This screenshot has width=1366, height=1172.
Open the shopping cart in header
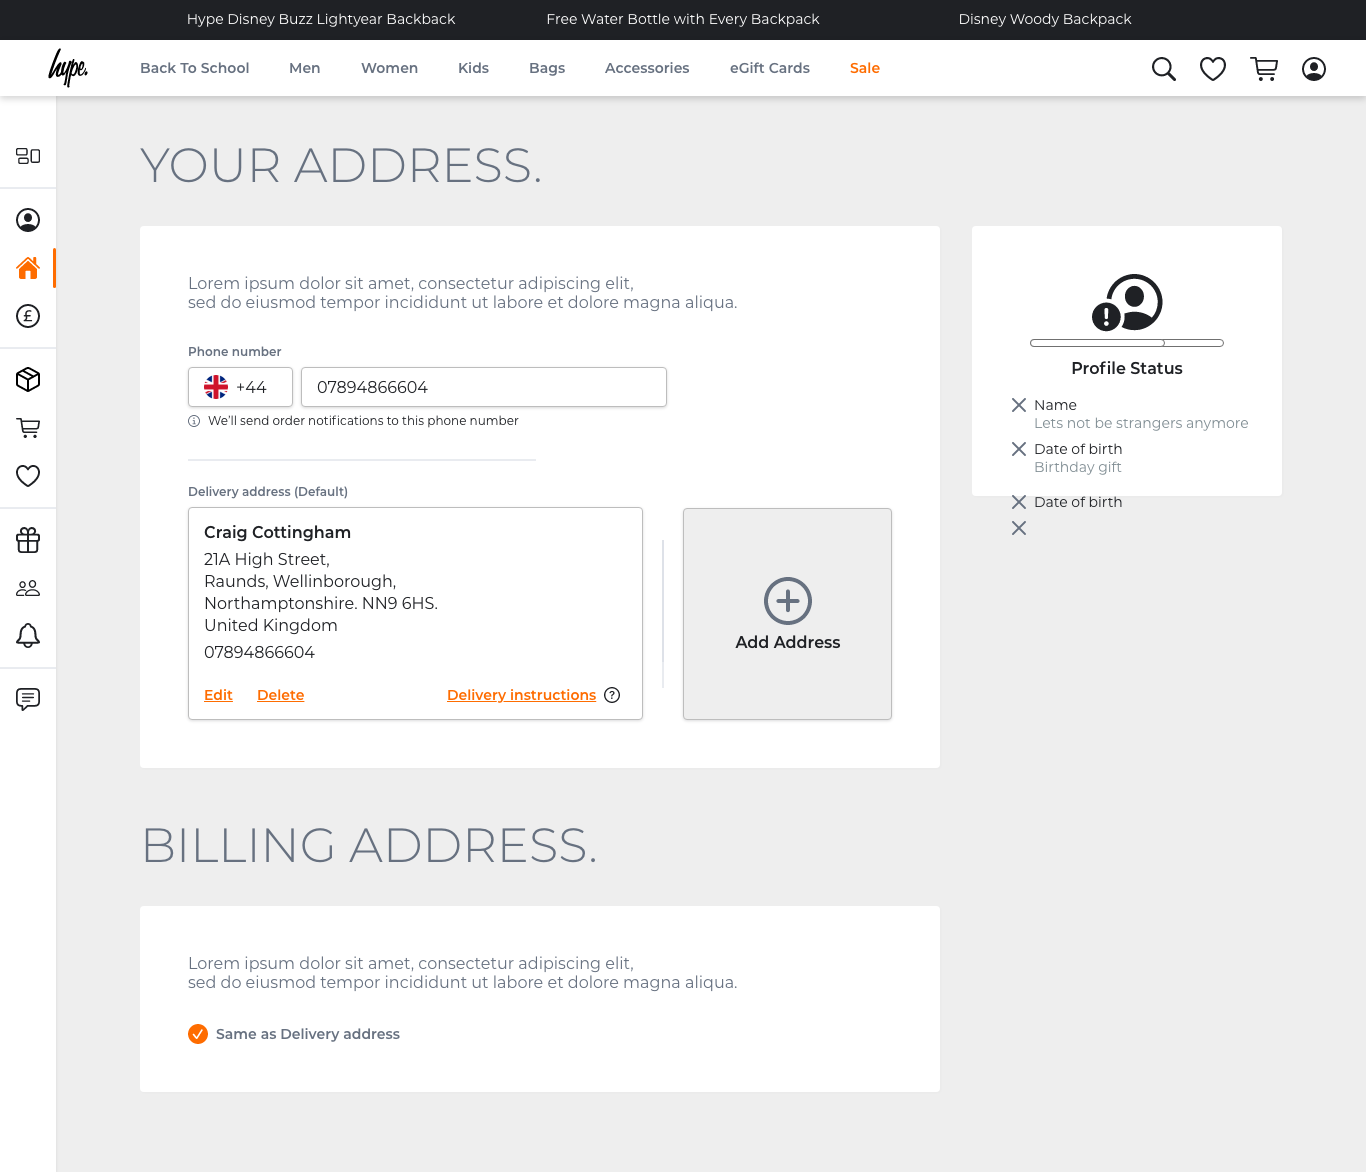point(1264,69)
